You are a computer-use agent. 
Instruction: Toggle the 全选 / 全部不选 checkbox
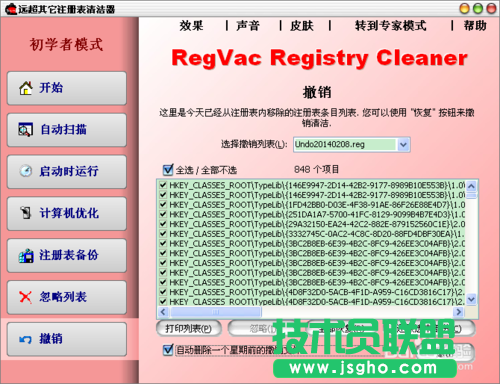(168, 170)
